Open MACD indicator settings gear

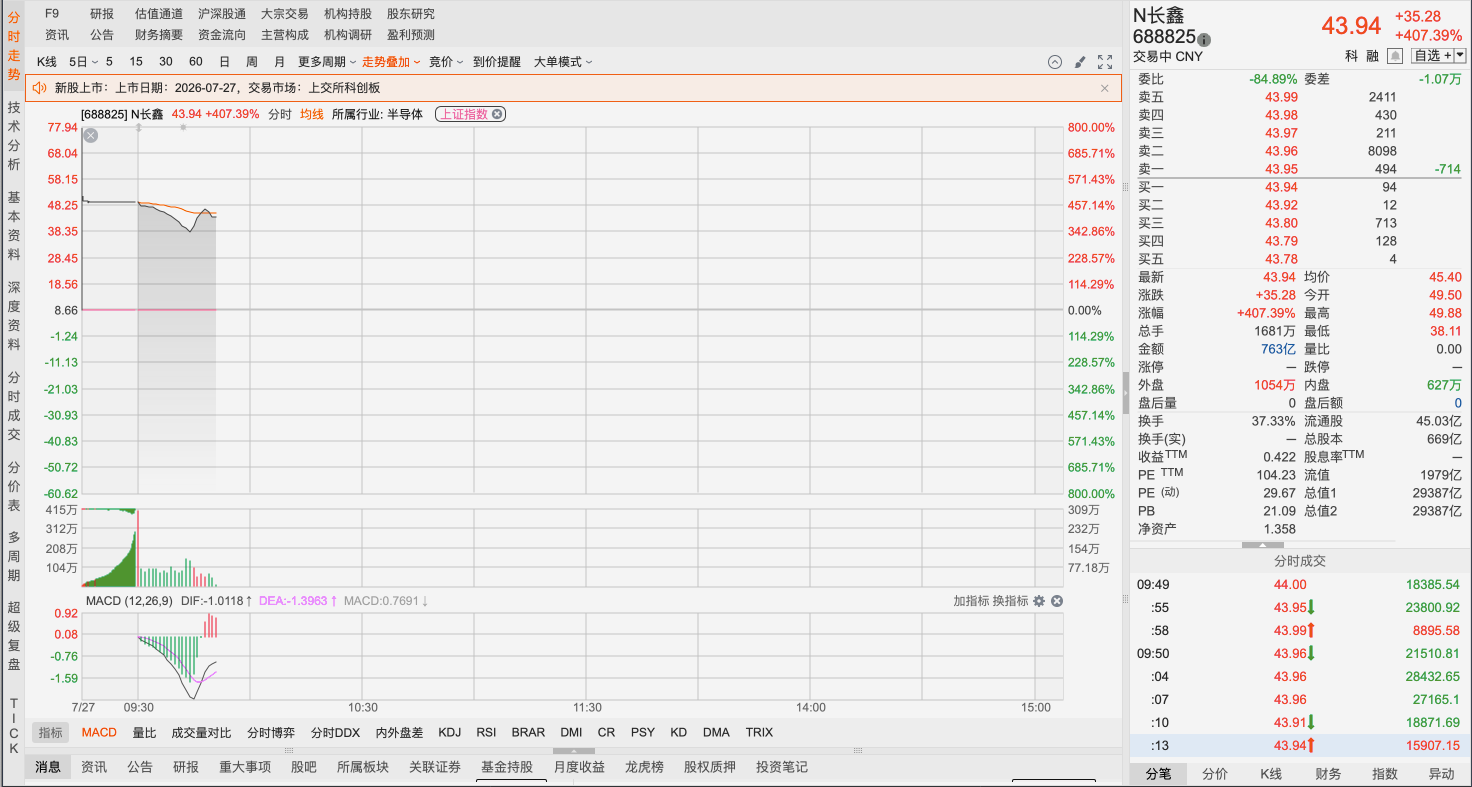1039,601
